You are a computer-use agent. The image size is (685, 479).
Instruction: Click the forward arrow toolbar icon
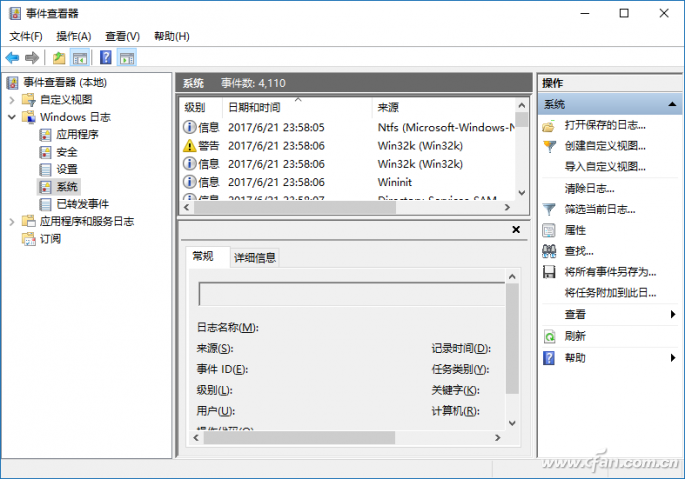pos(33,58)
